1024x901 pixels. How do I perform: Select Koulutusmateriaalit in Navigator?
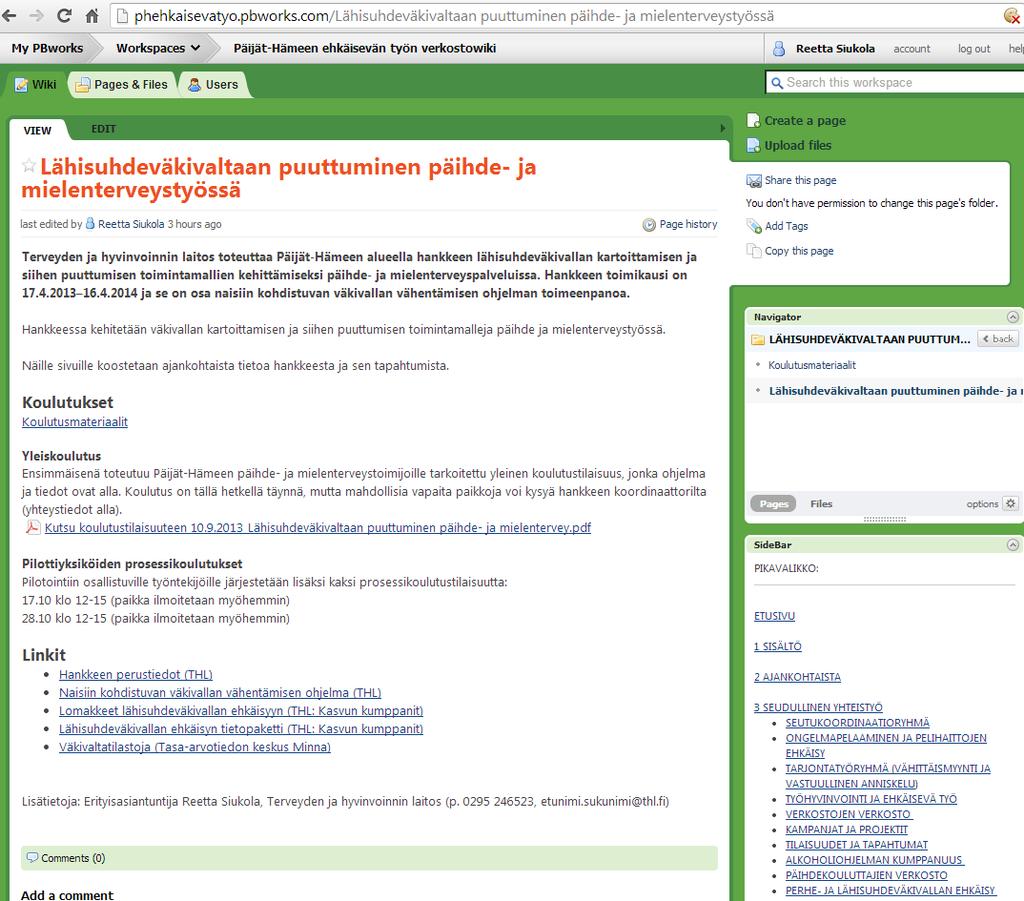click(x=812, y=365)
